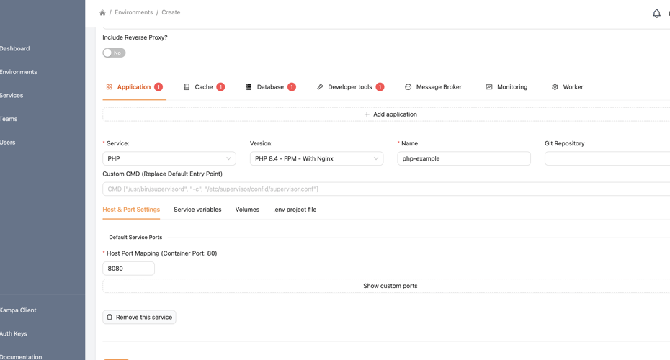This screenshot has height=360, width=670.
Task: Click the Default Service Ports label
Action: pyautogui.click(x=135, y=237)
